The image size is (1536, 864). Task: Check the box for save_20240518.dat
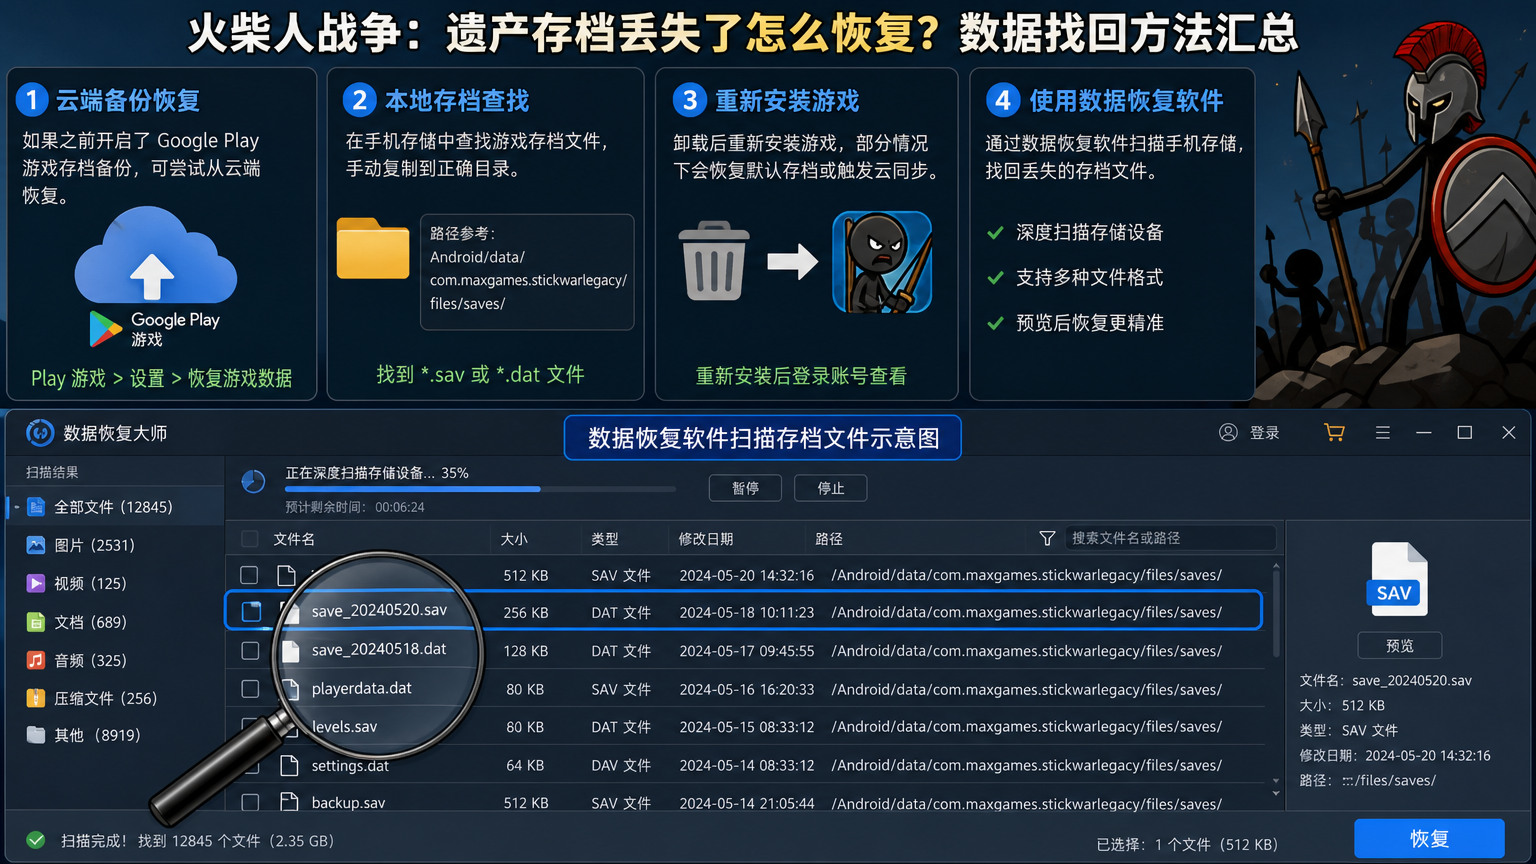coord(251,651)
